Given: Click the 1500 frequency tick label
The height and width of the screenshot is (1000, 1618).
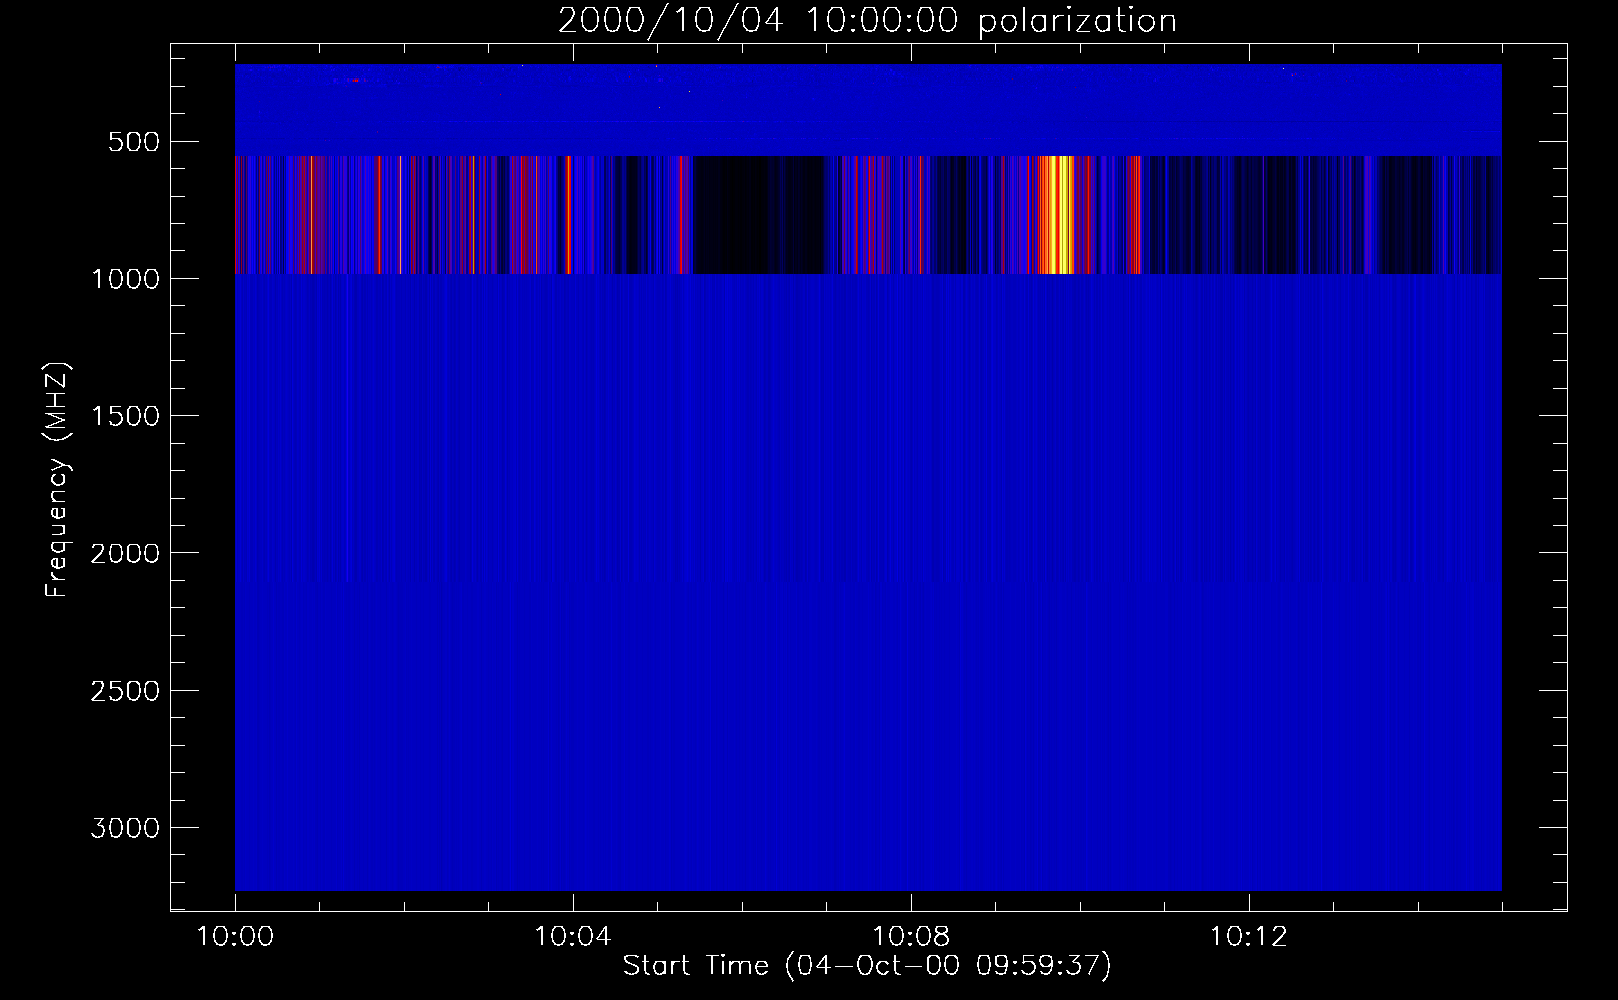Looking at the screenshot, I should click(124, 416).
